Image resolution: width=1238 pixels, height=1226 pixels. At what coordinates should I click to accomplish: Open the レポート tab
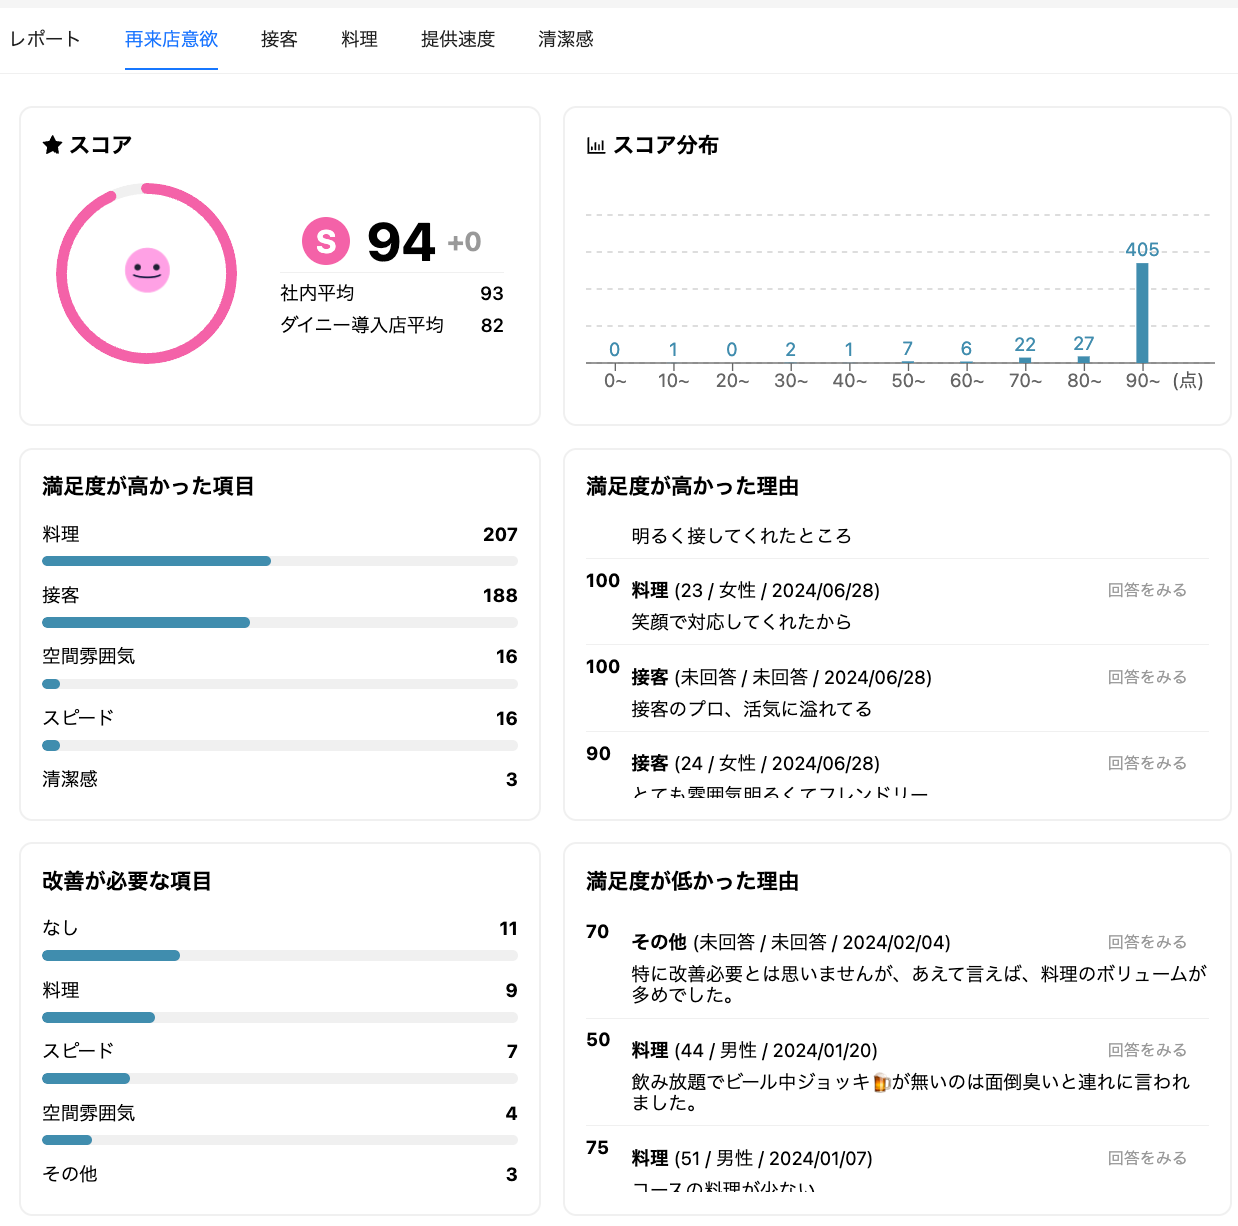[x=45, y=39]
